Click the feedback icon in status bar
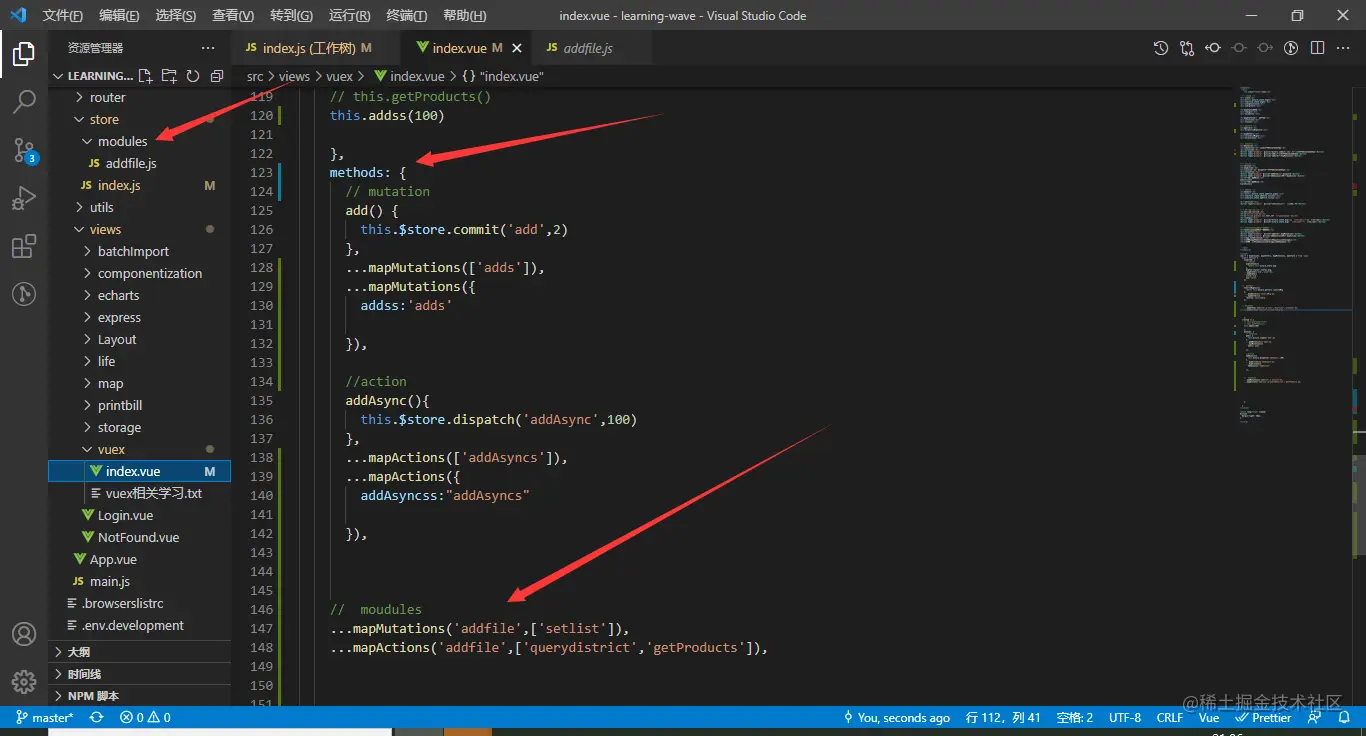Viewport: 1366px width, 736px height. coord(1315,717)
